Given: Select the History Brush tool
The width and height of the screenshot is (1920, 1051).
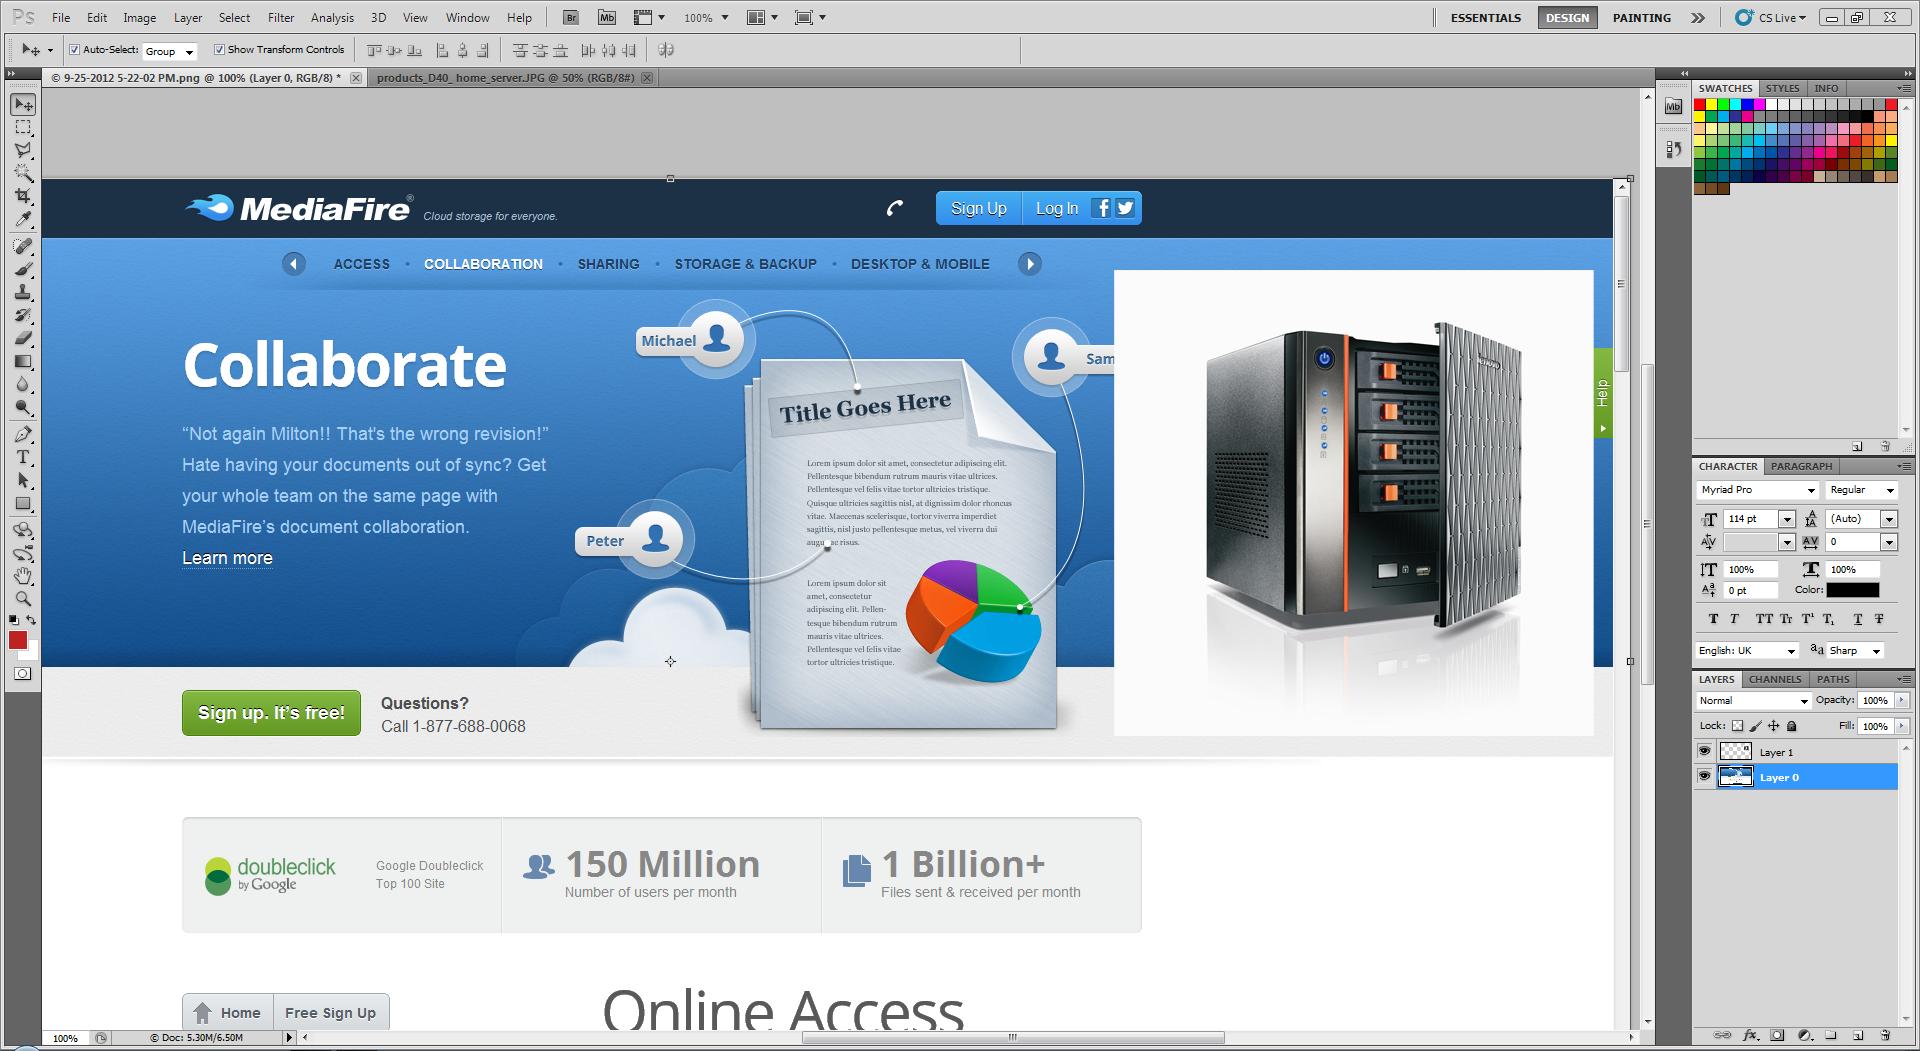Looking at the screenshot, I should (23, 315).
